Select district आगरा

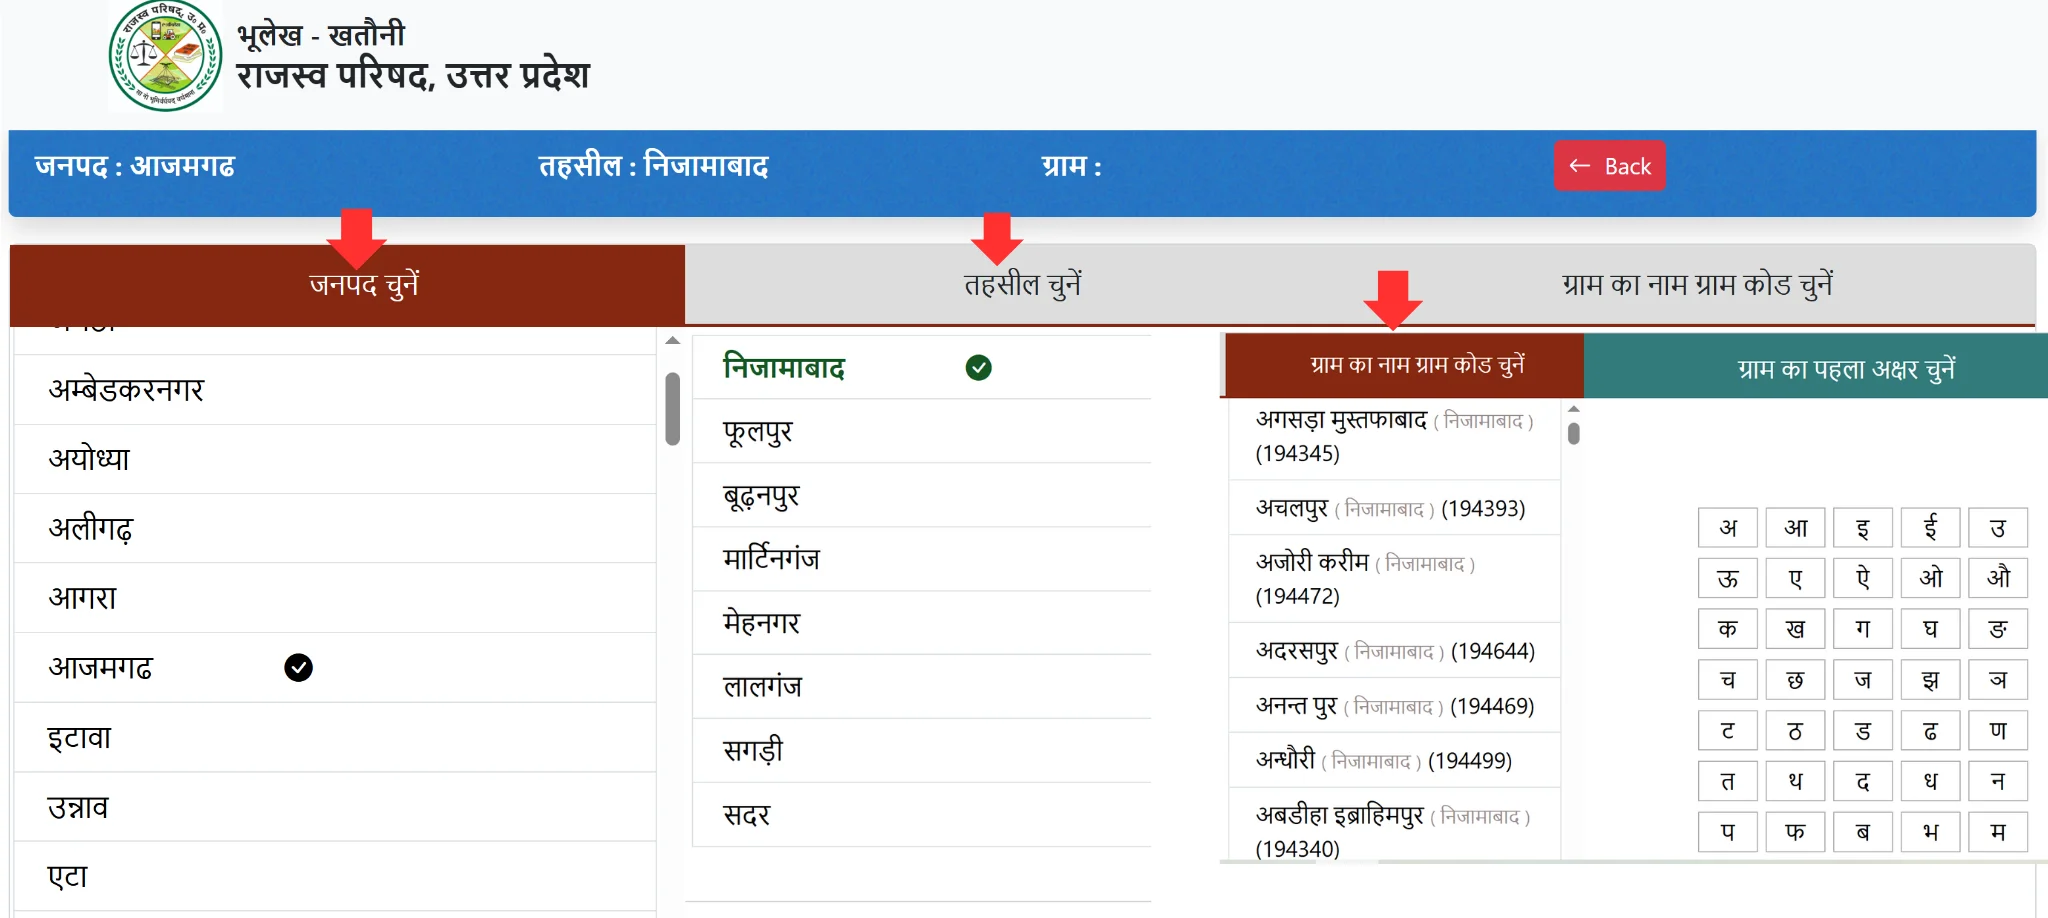pyautogui.click(x=335, y=598)
